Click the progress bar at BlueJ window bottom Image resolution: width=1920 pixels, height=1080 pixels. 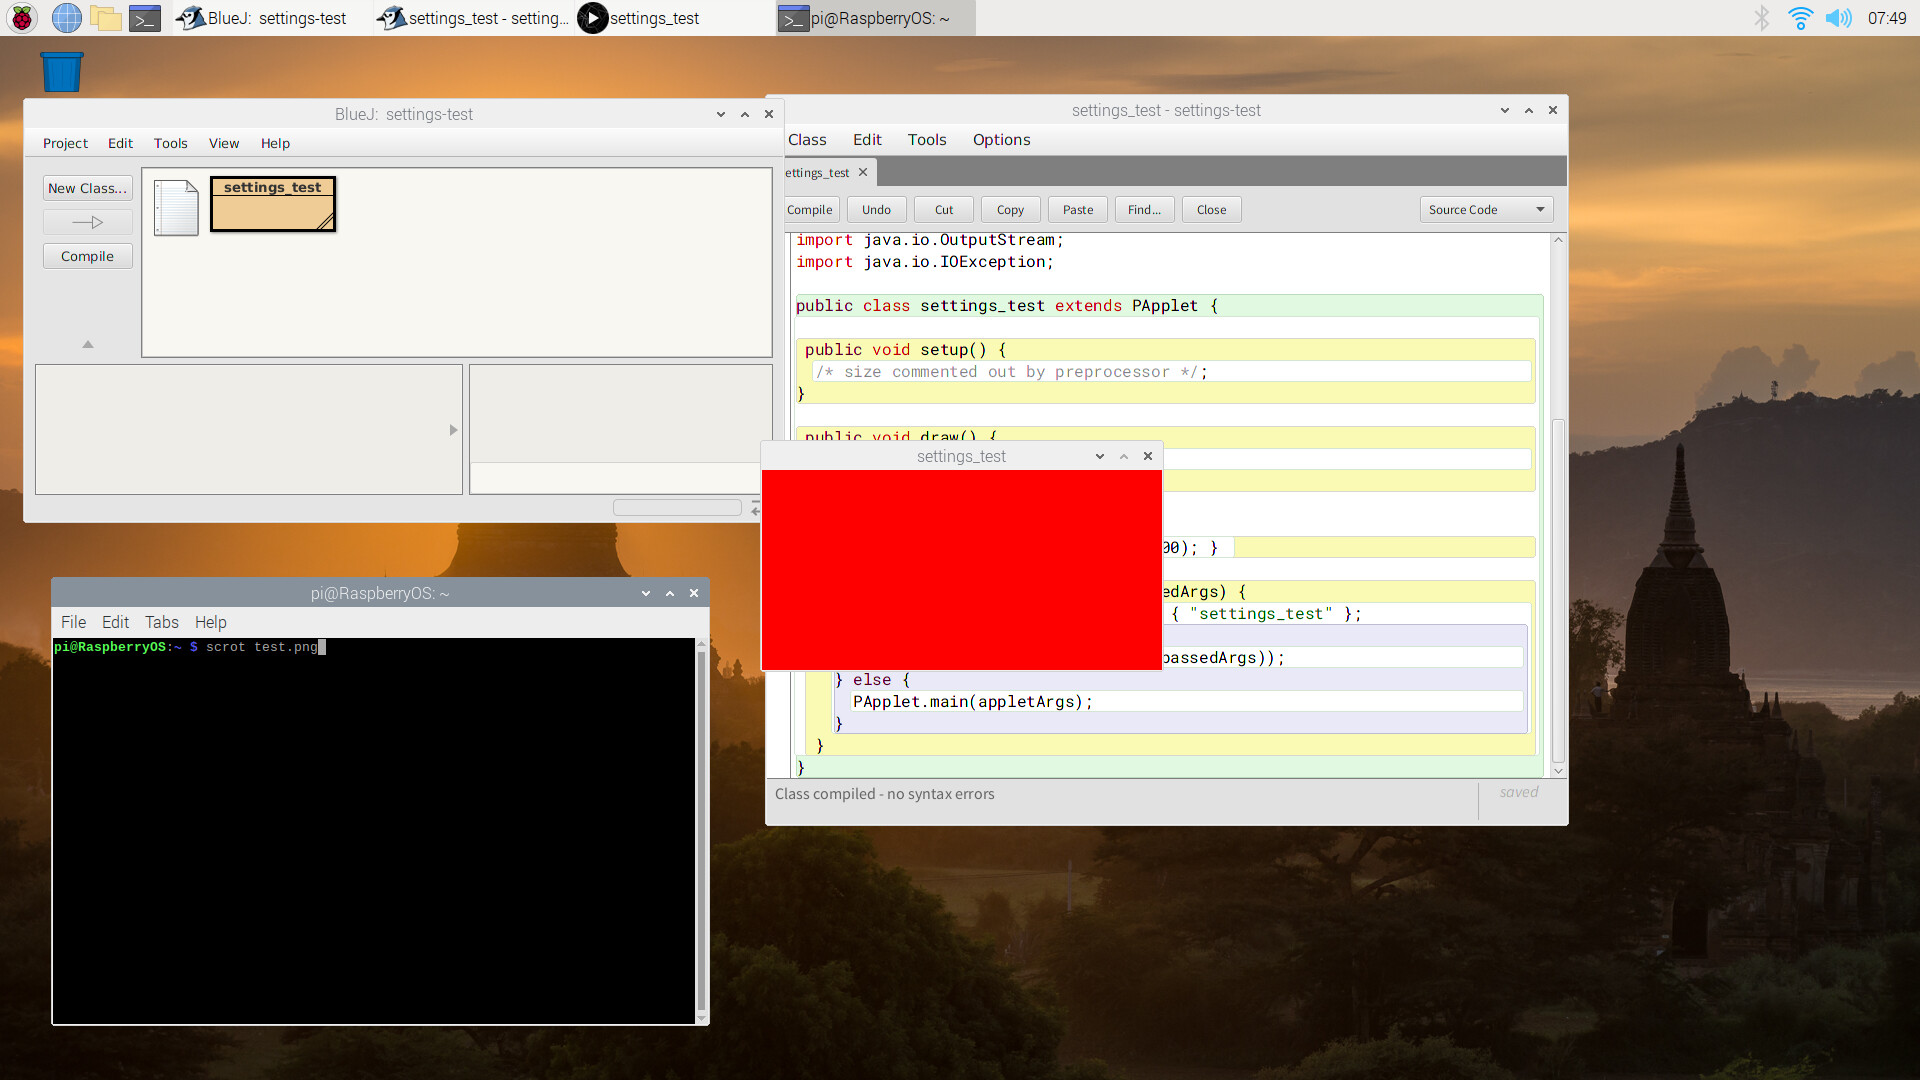[x=677, y=508]
